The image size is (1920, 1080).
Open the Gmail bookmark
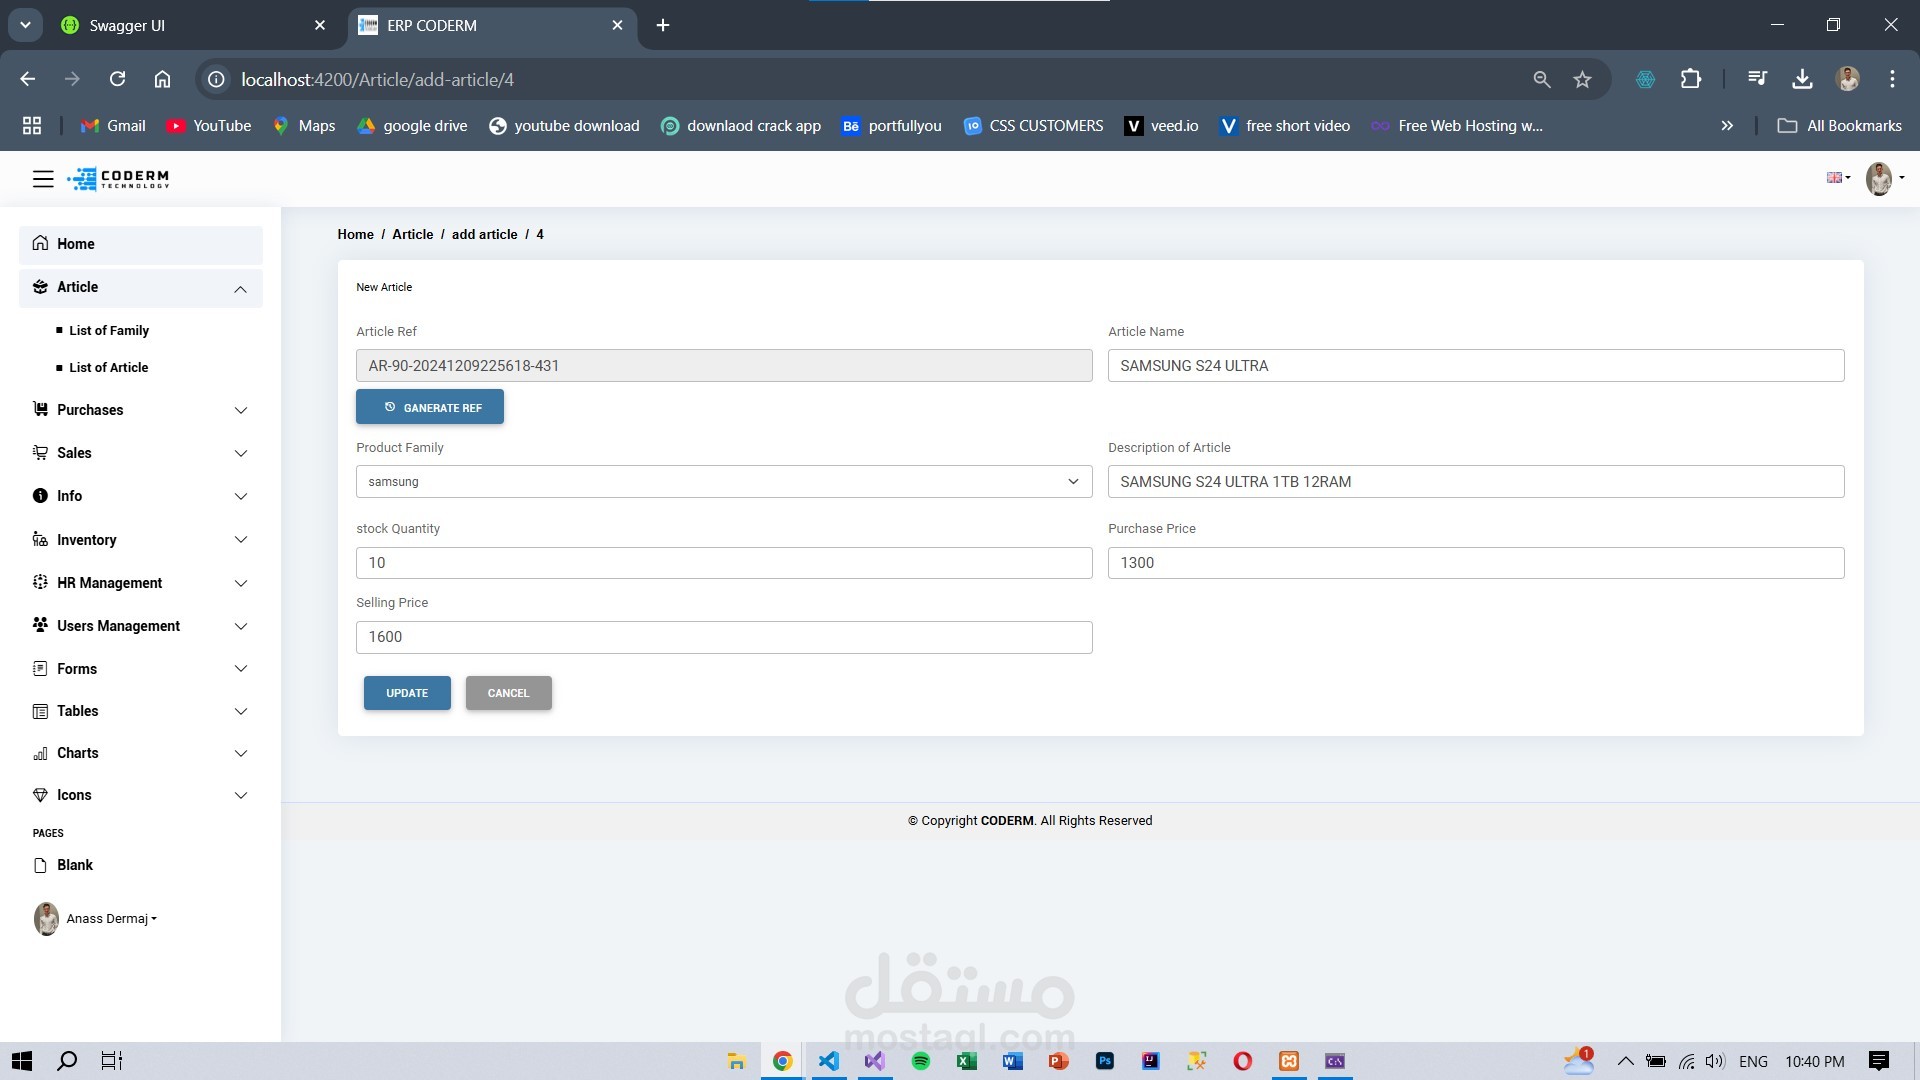pos(113,126)
